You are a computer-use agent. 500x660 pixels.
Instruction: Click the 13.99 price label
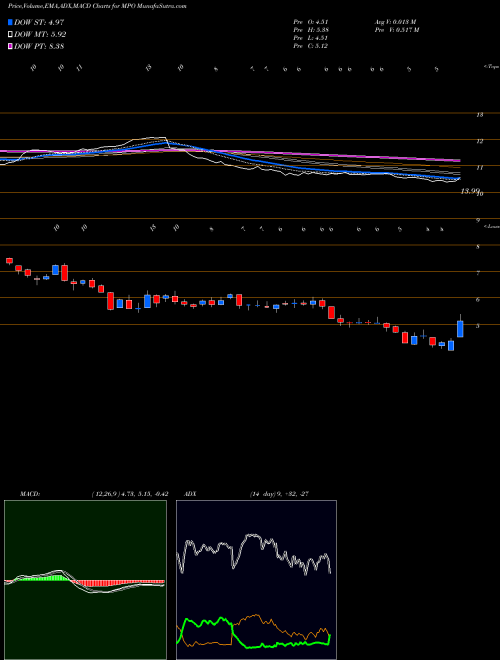click(470, 192)
